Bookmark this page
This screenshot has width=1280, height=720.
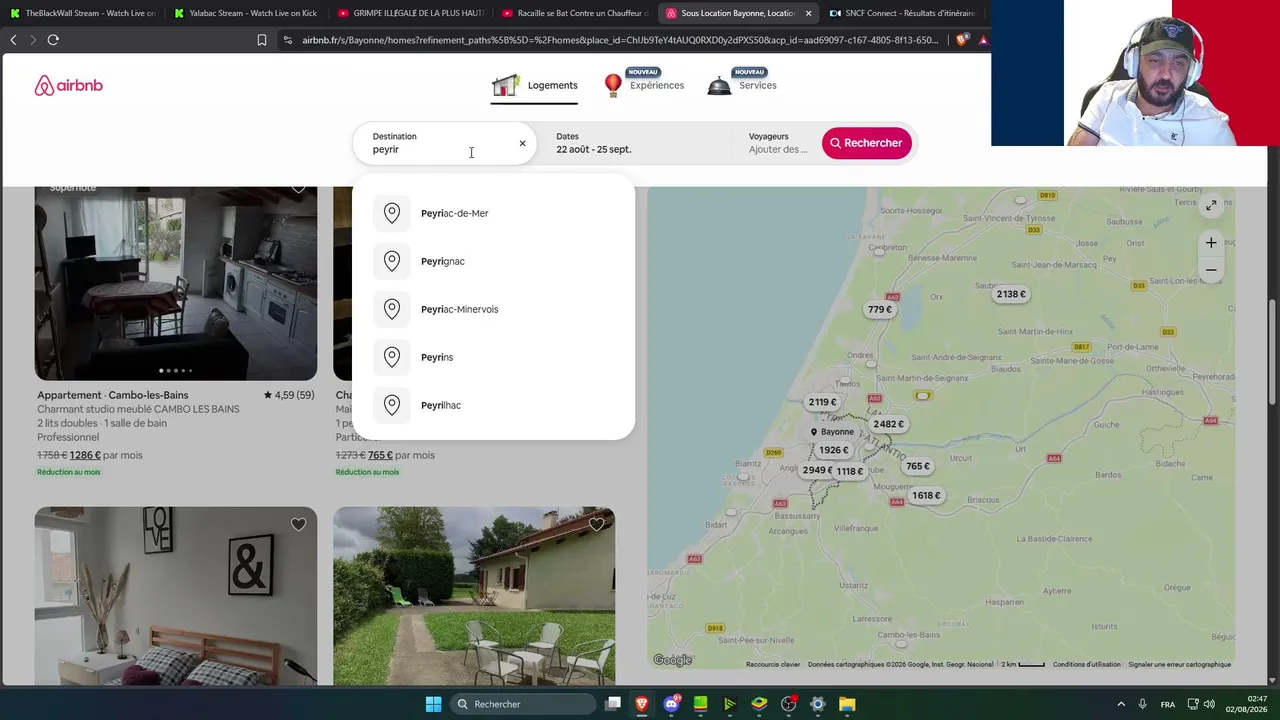[x=262, y=40]
